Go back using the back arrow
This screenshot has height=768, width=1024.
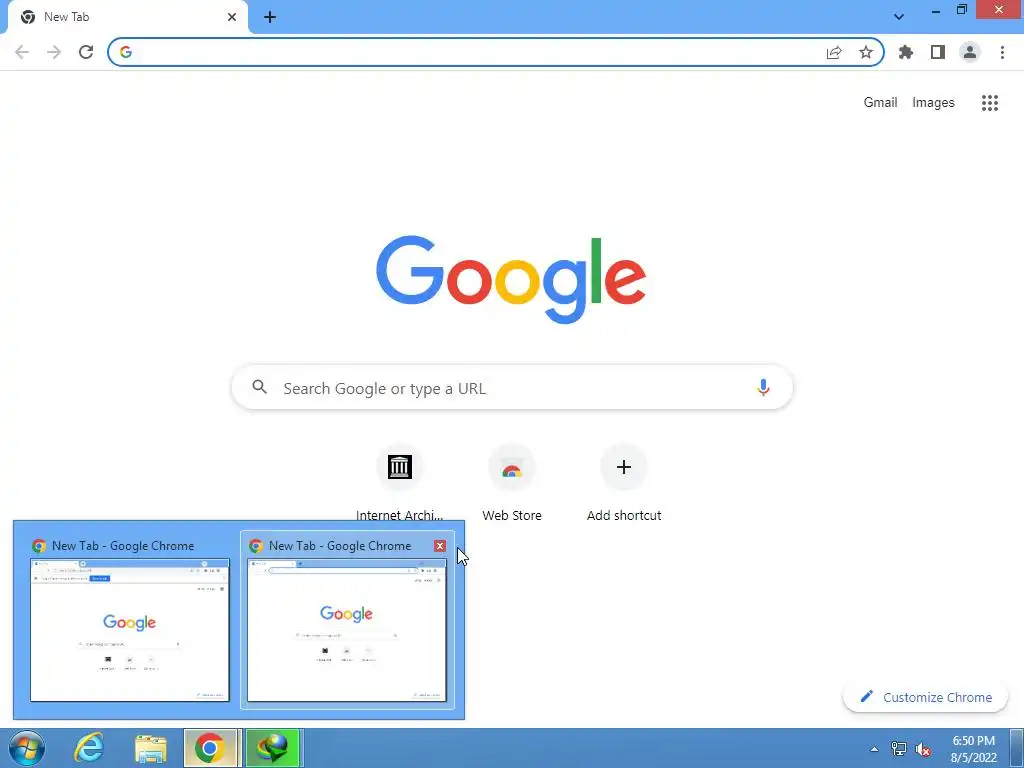pos(22,52)
